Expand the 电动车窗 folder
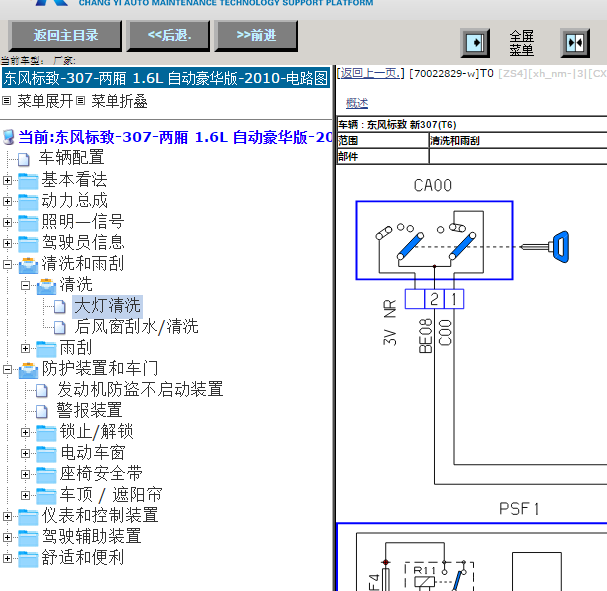The image size is (607, 591). pos(25,453)
